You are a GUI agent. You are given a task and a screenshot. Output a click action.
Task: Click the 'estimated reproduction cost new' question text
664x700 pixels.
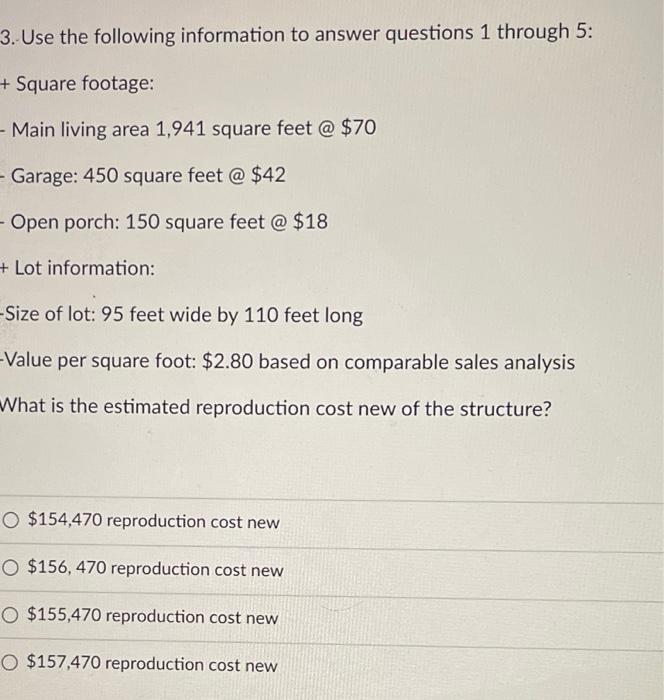point(276,408)
